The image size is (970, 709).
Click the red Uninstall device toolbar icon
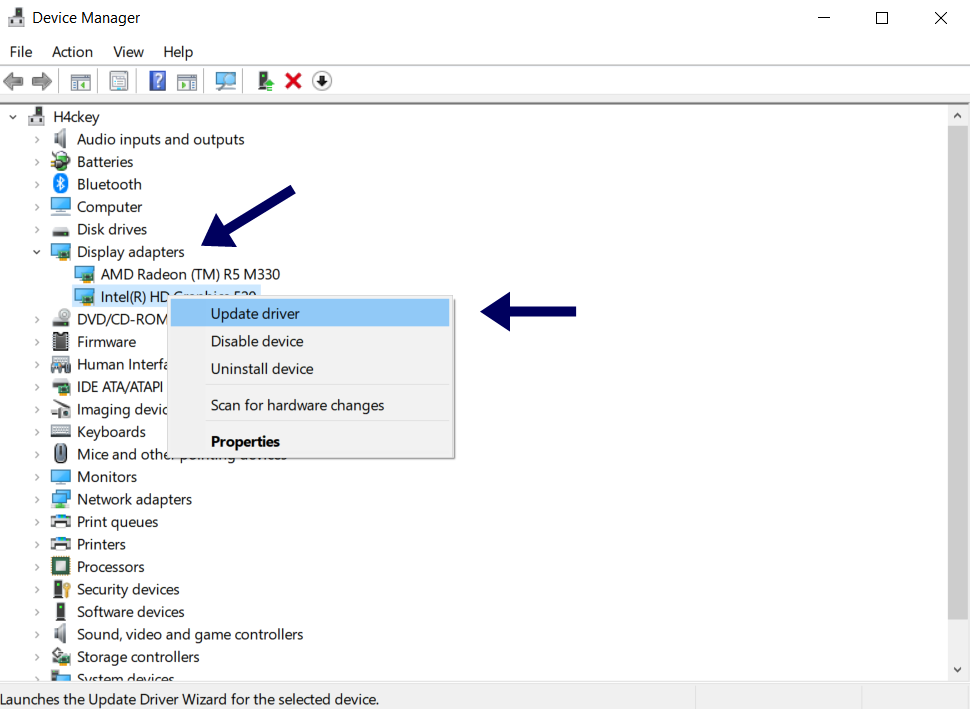[292, 81]
